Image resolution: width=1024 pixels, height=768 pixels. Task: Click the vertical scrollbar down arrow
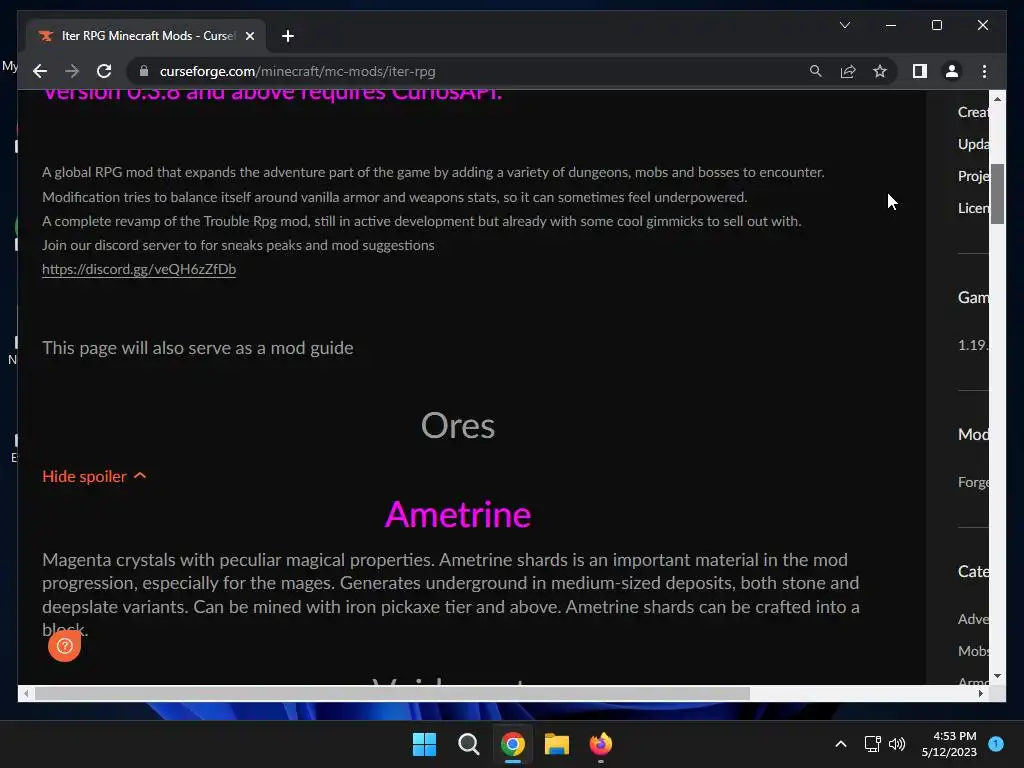click(x=997, y=677)
